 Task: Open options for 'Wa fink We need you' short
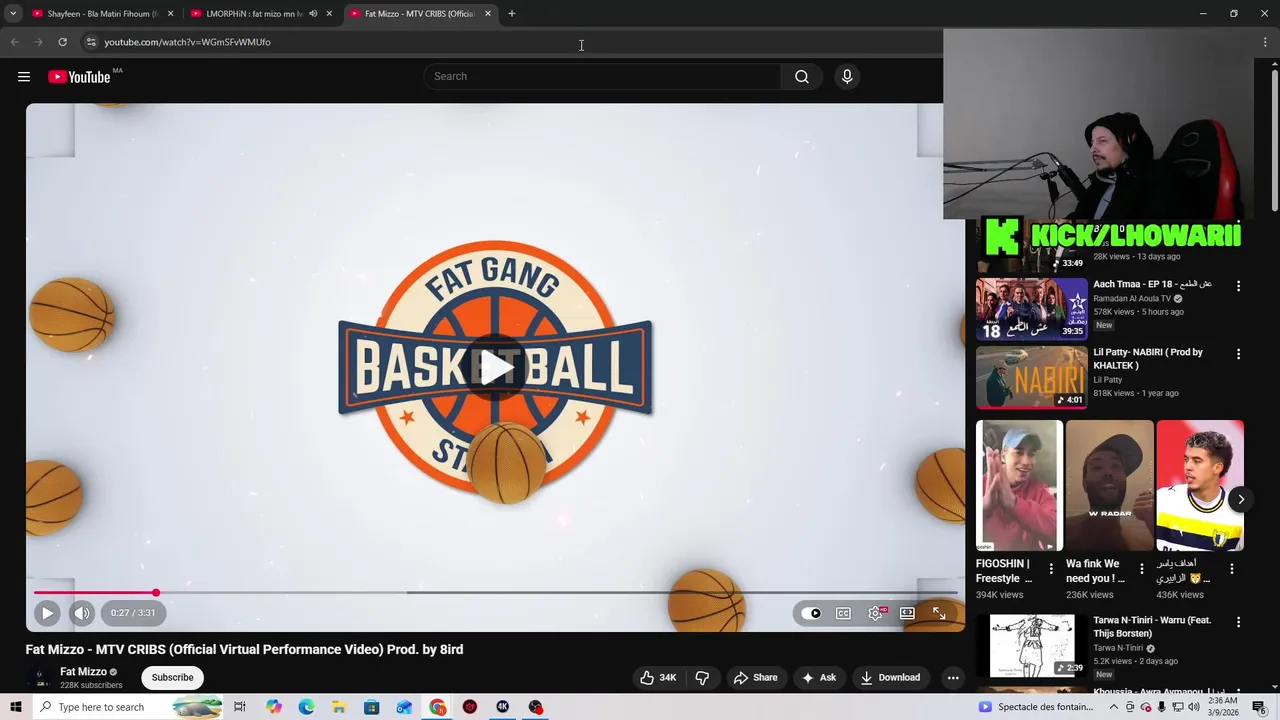[x=1141, y=569]
